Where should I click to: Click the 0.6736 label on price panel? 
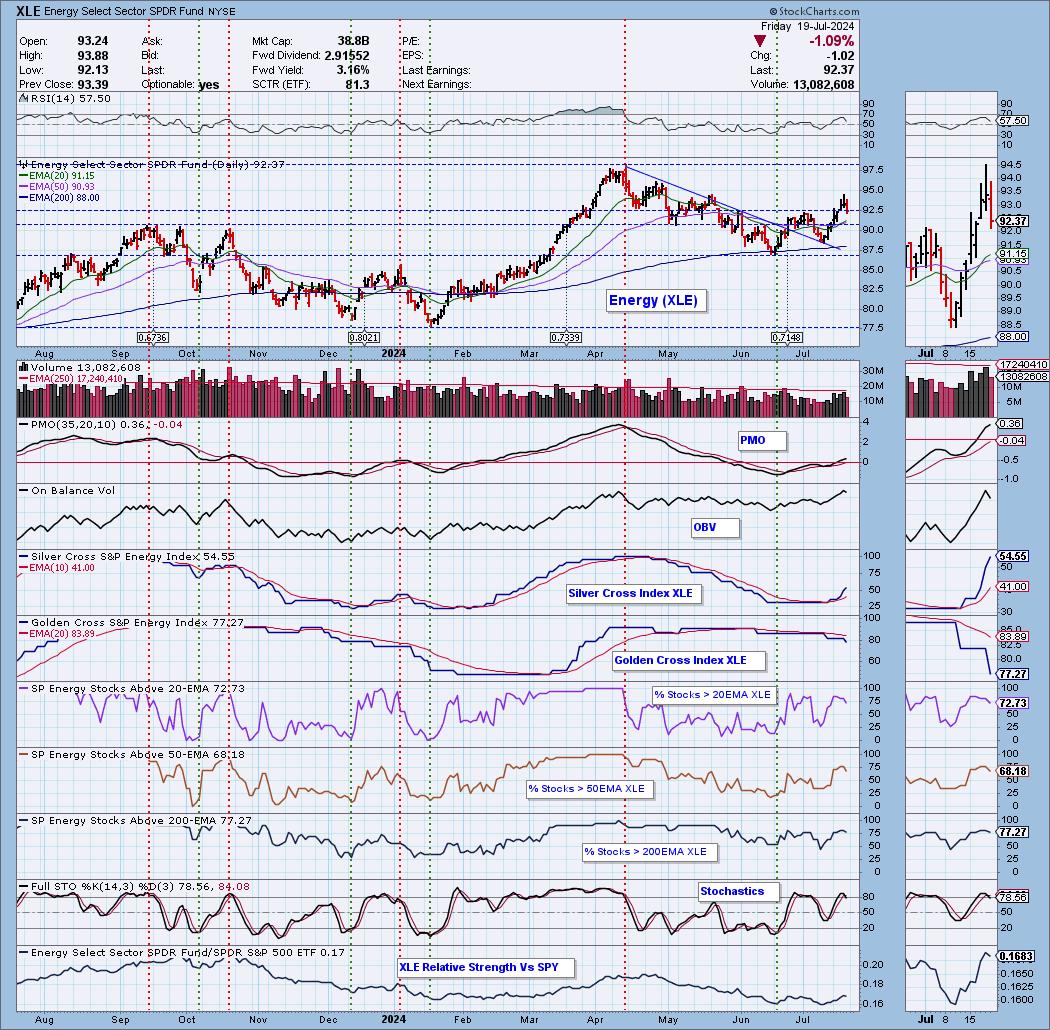click(153, 338)
